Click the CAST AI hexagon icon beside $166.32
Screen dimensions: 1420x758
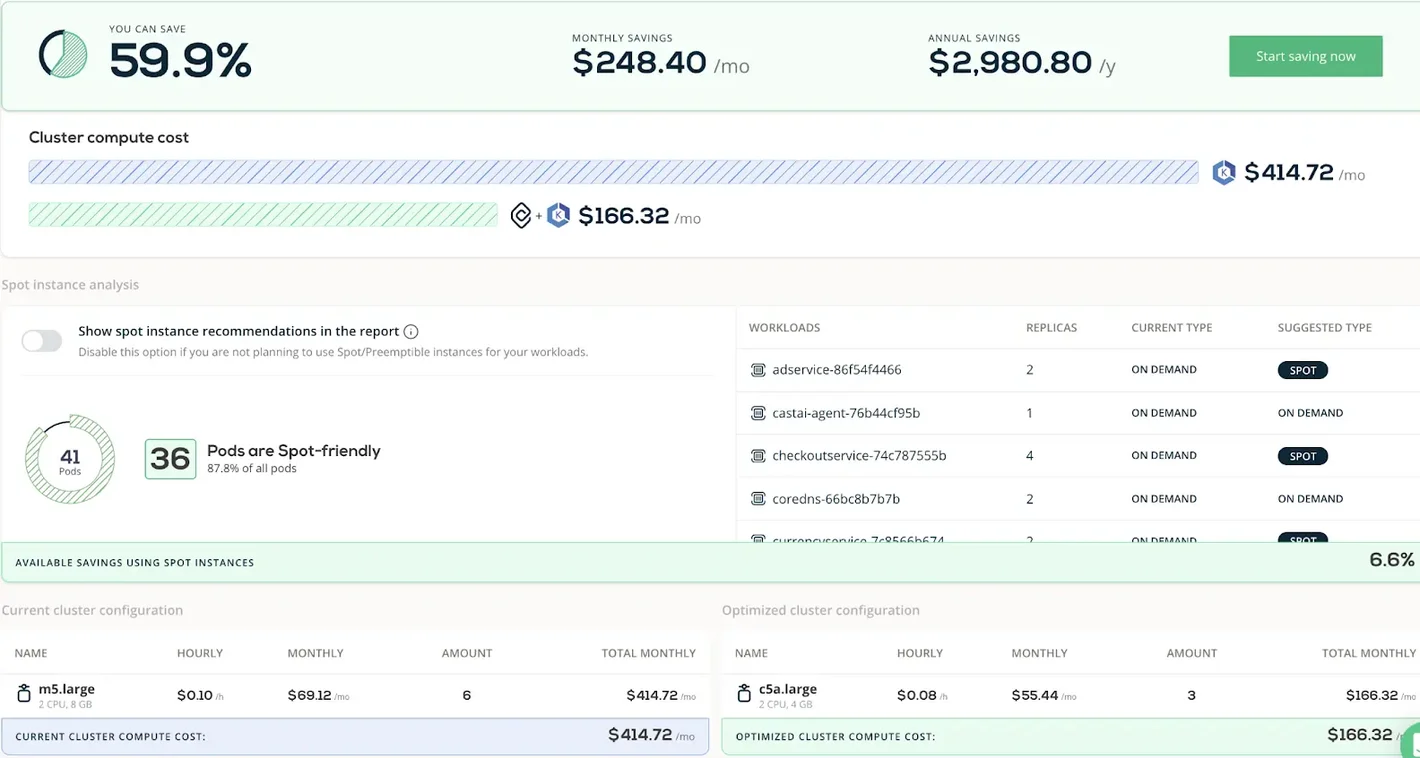tap(557, 214)
